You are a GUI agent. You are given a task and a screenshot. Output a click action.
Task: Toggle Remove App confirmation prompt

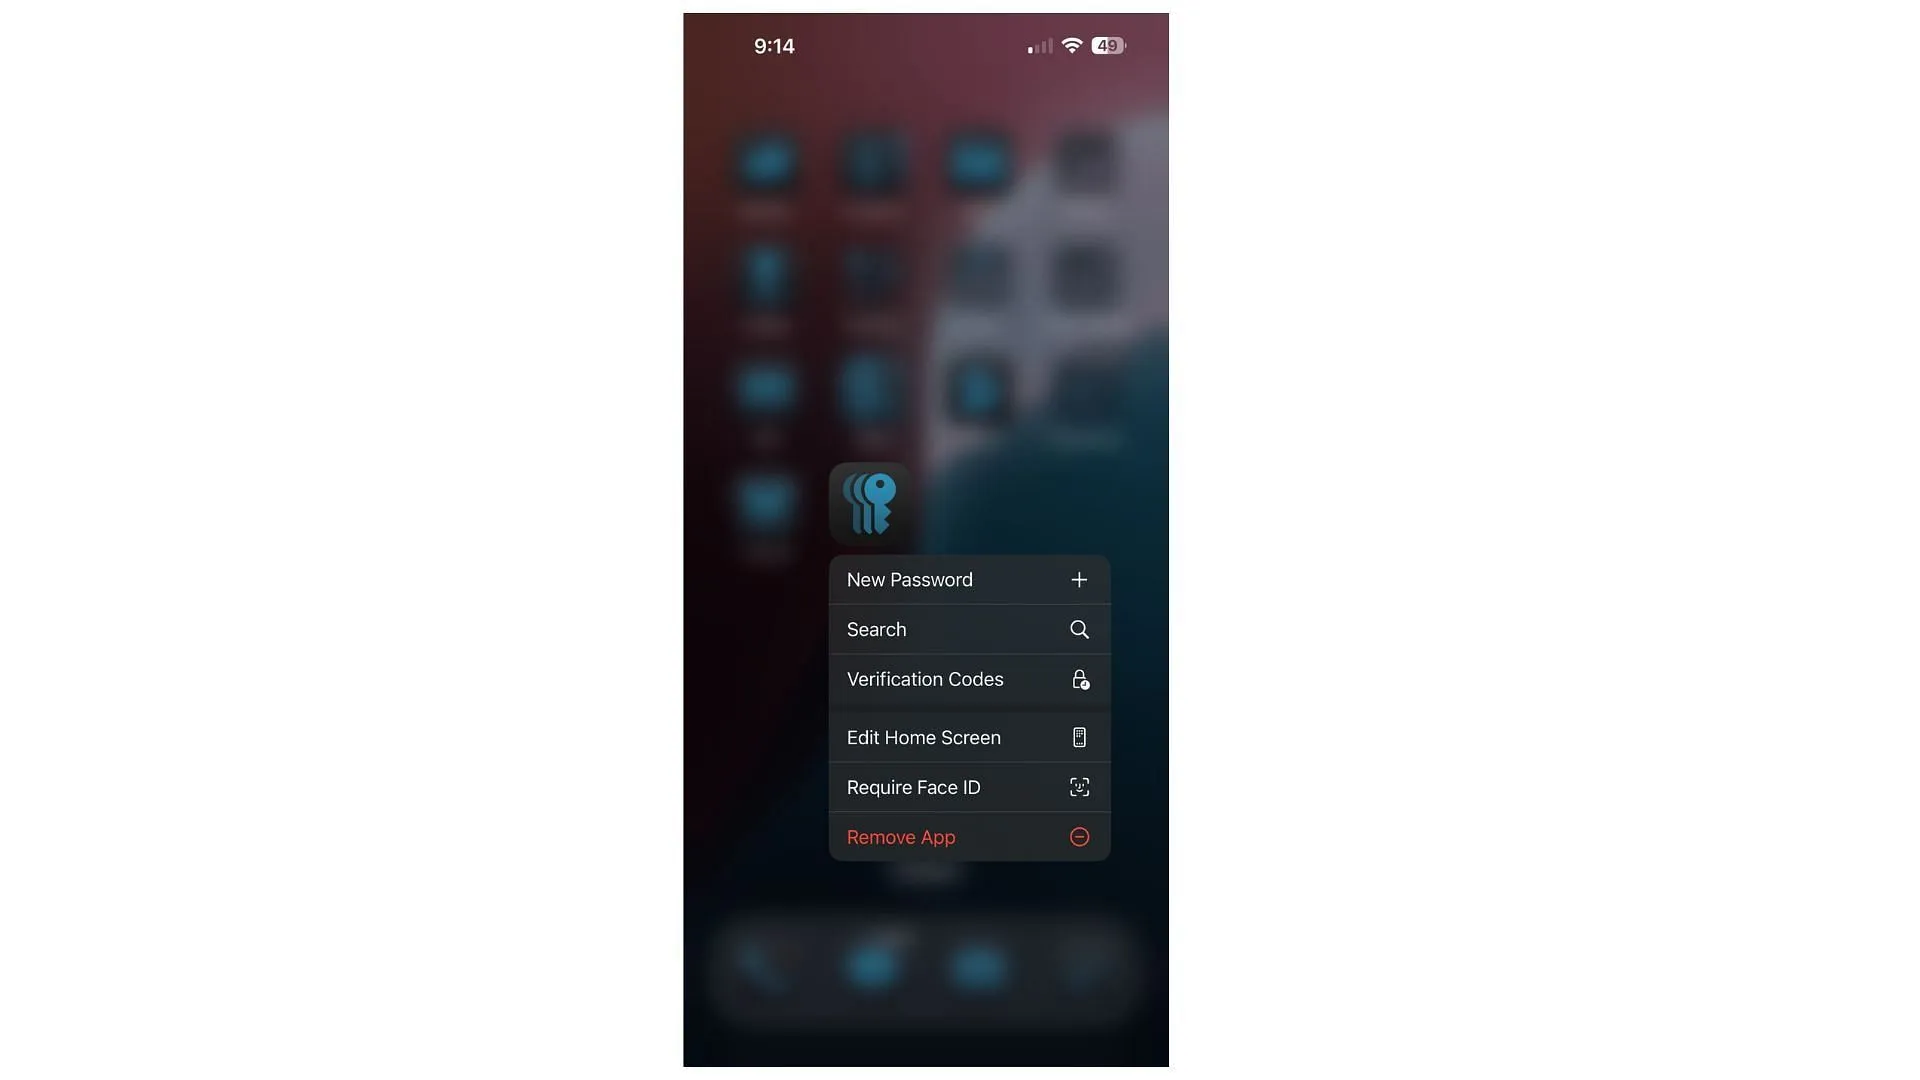click(x=967, y=837)
